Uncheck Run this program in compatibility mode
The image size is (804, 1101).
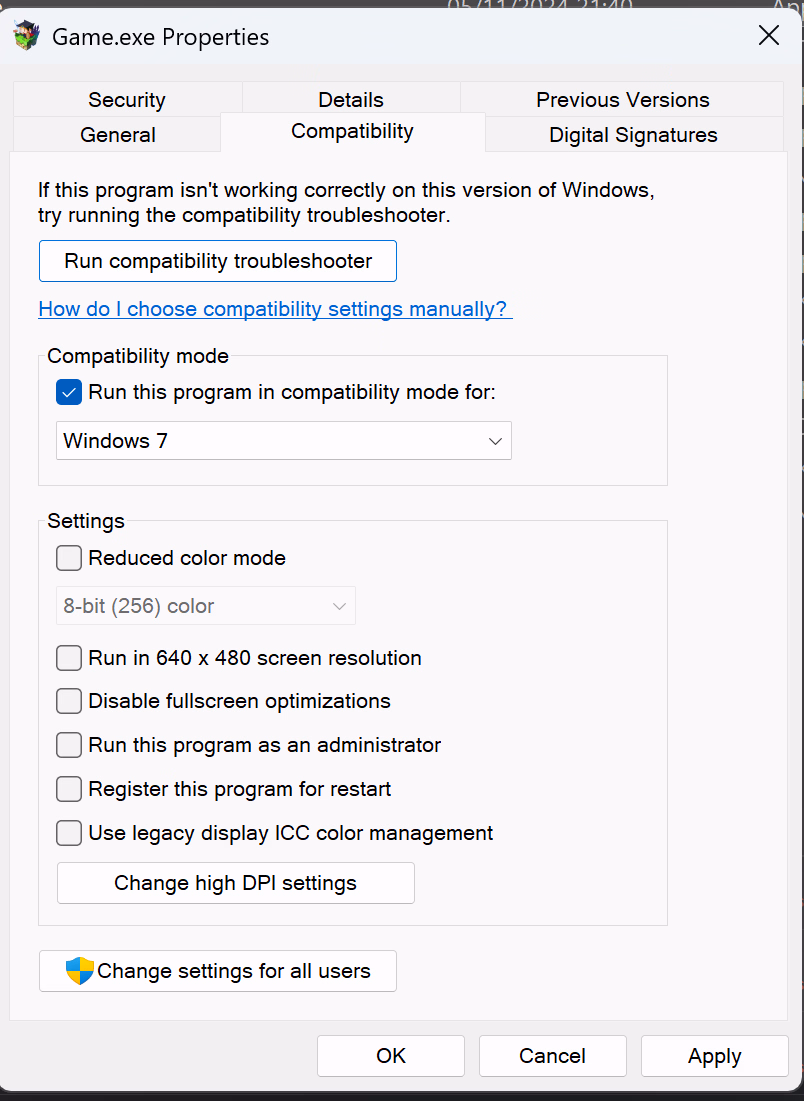[x=69, y=392]
